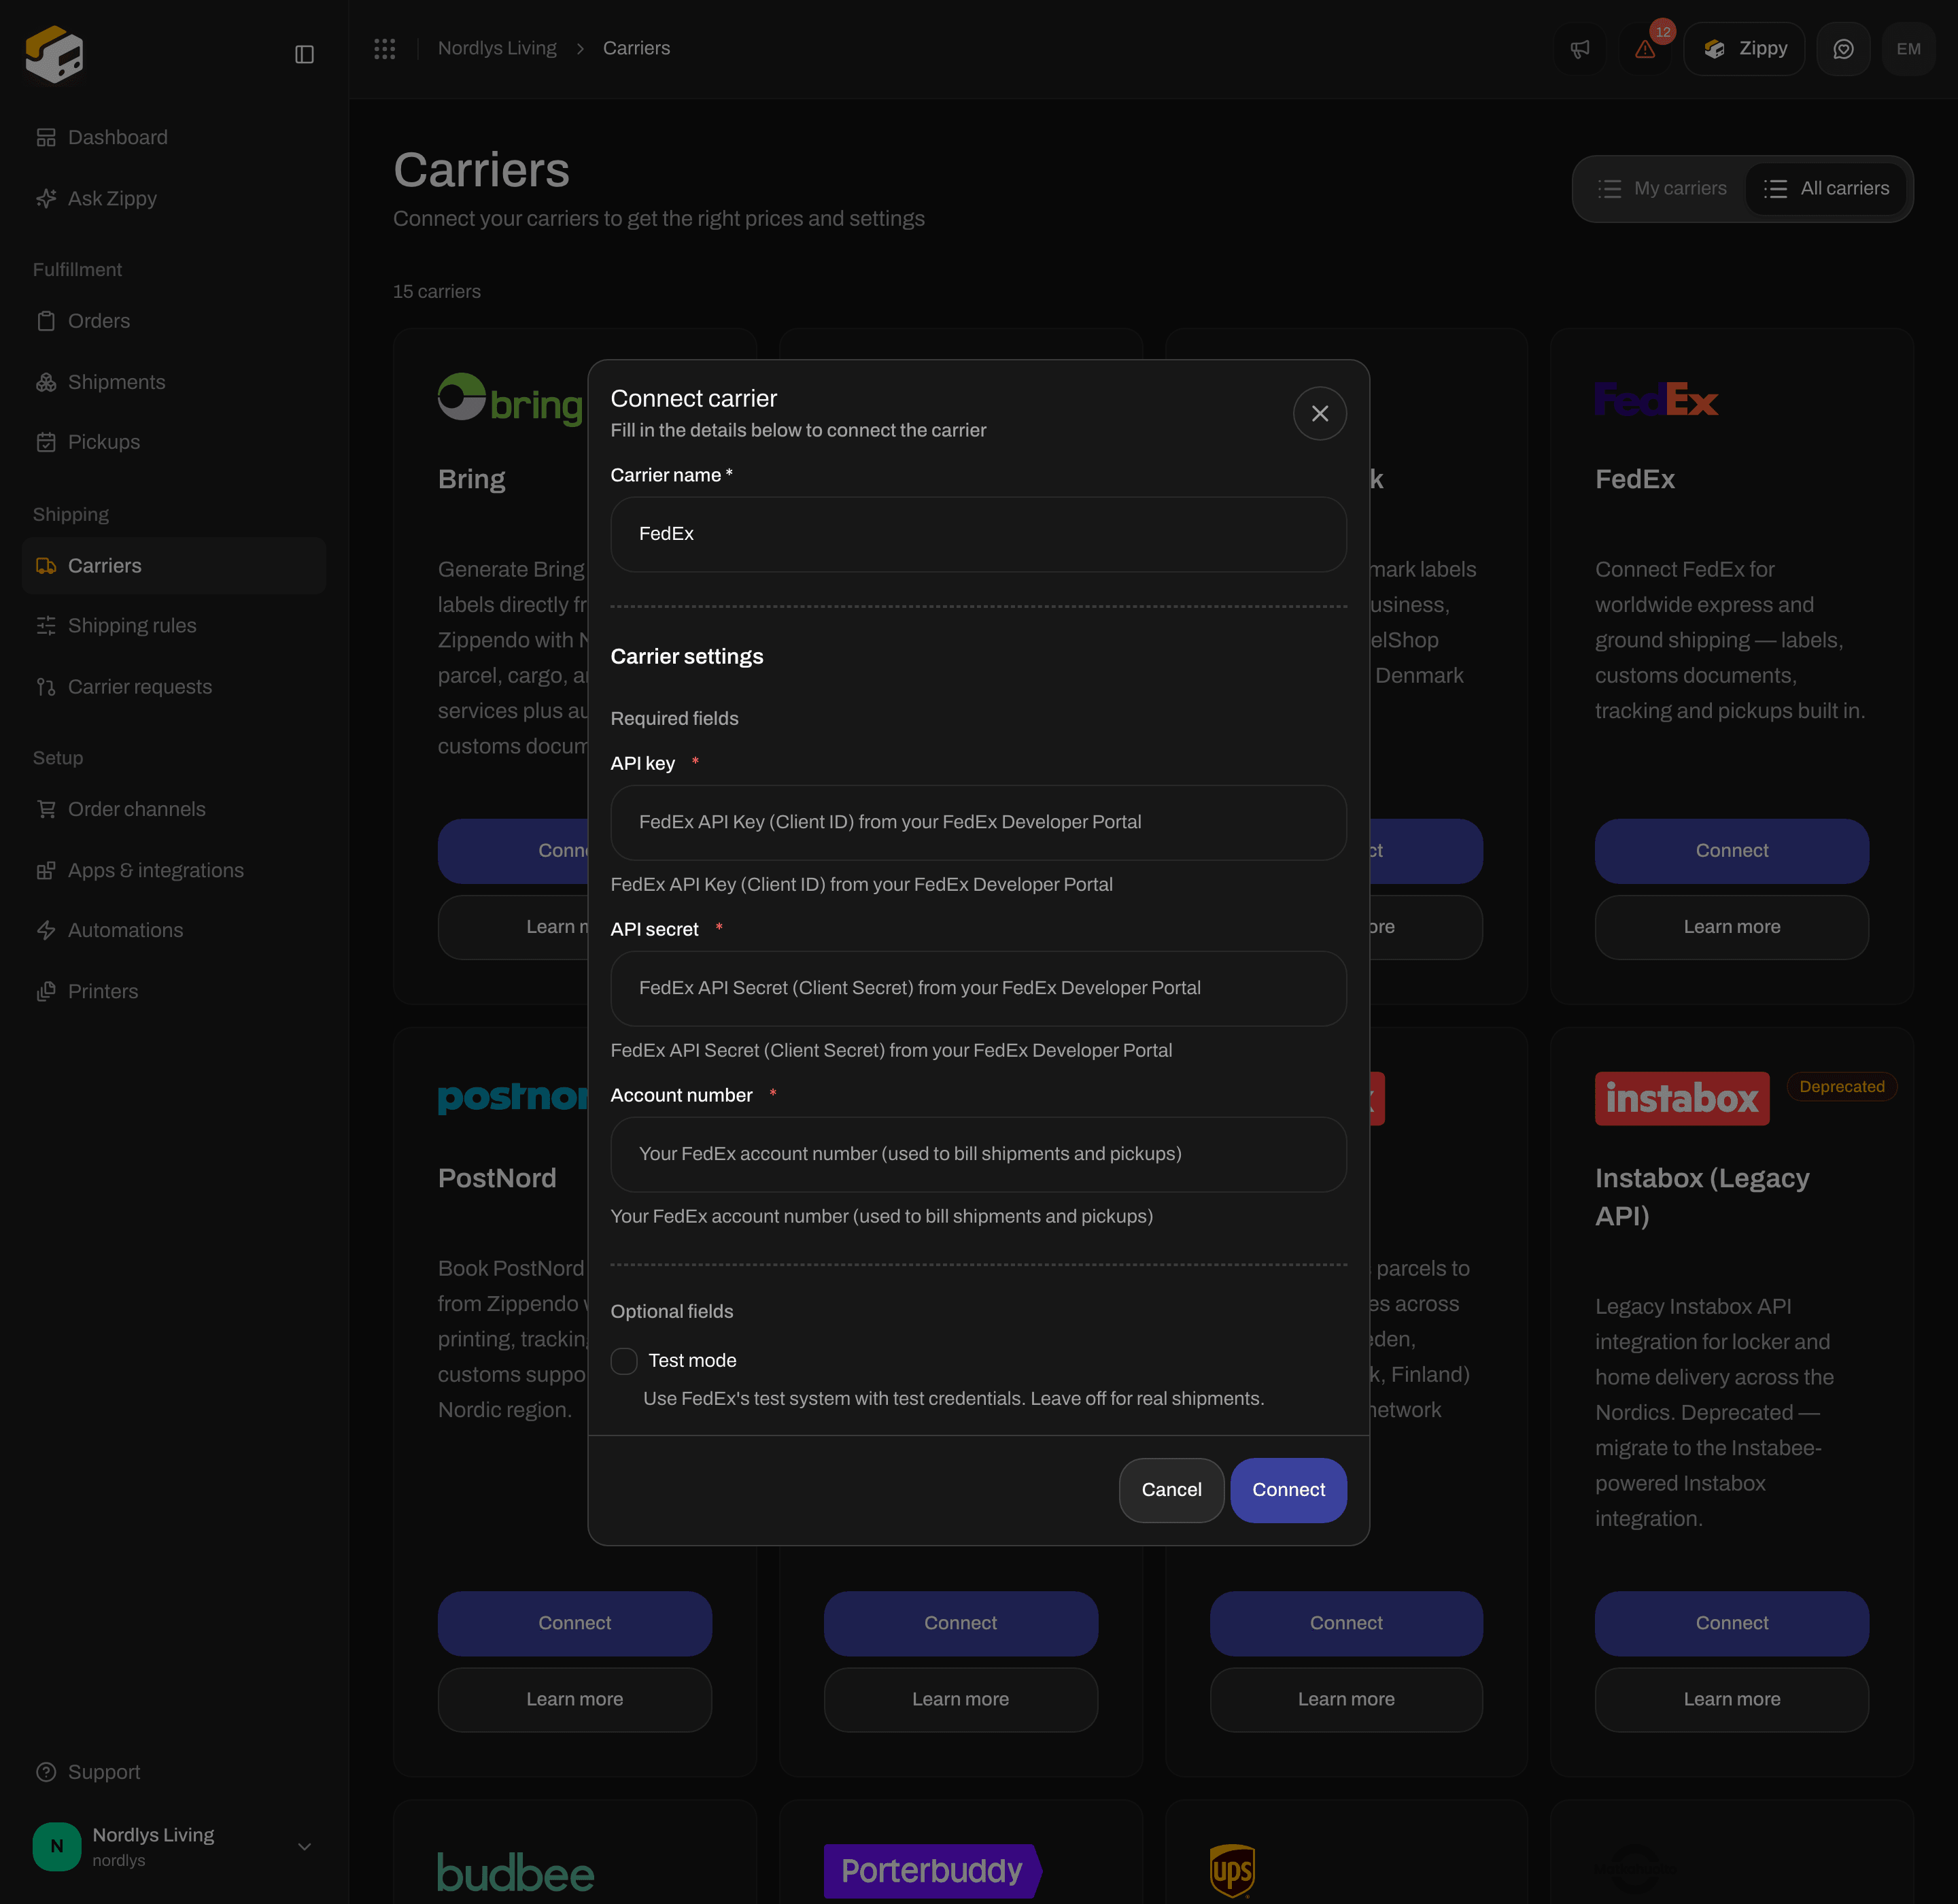Click the Orders clipboard icon

pyautogui.click(x=46, y=321)
